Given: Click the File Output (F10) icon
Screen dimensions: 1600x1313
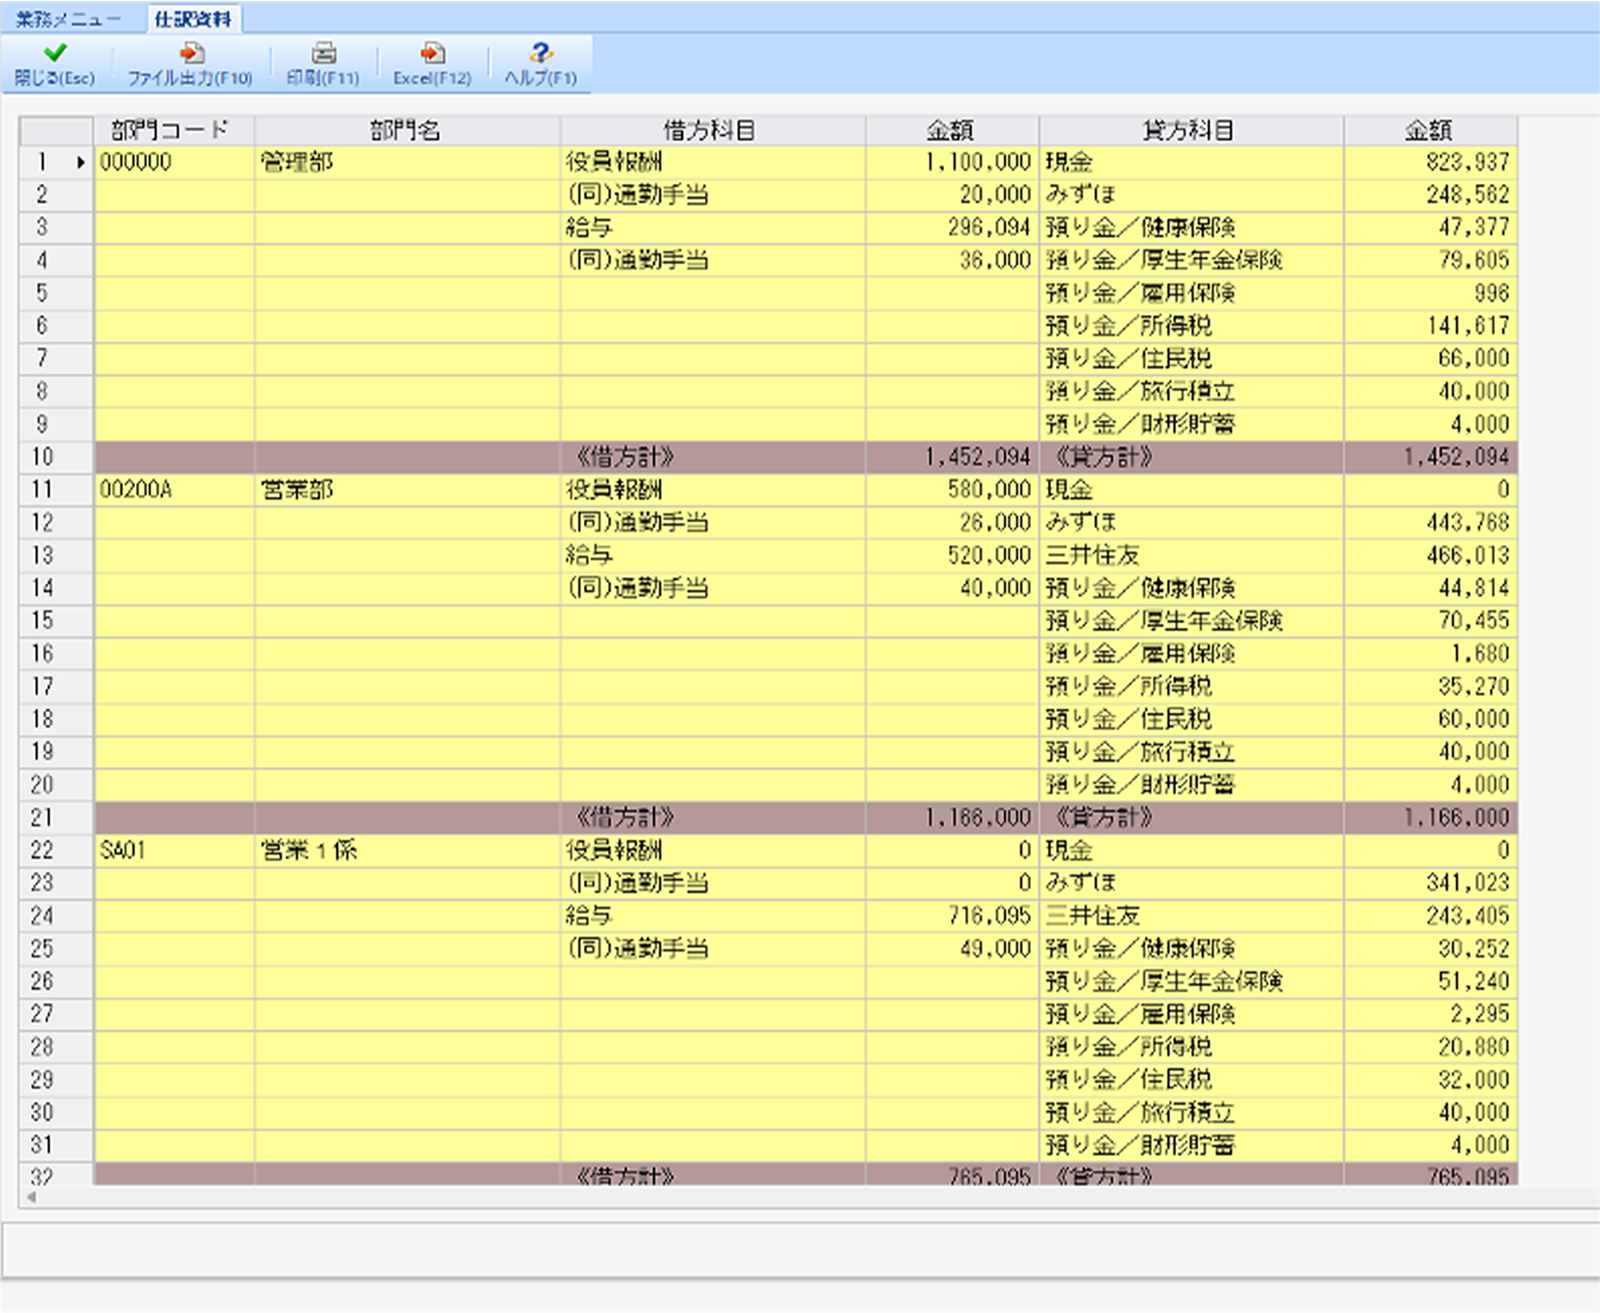Looking at the screenshot, I should [x=190, y=53].
